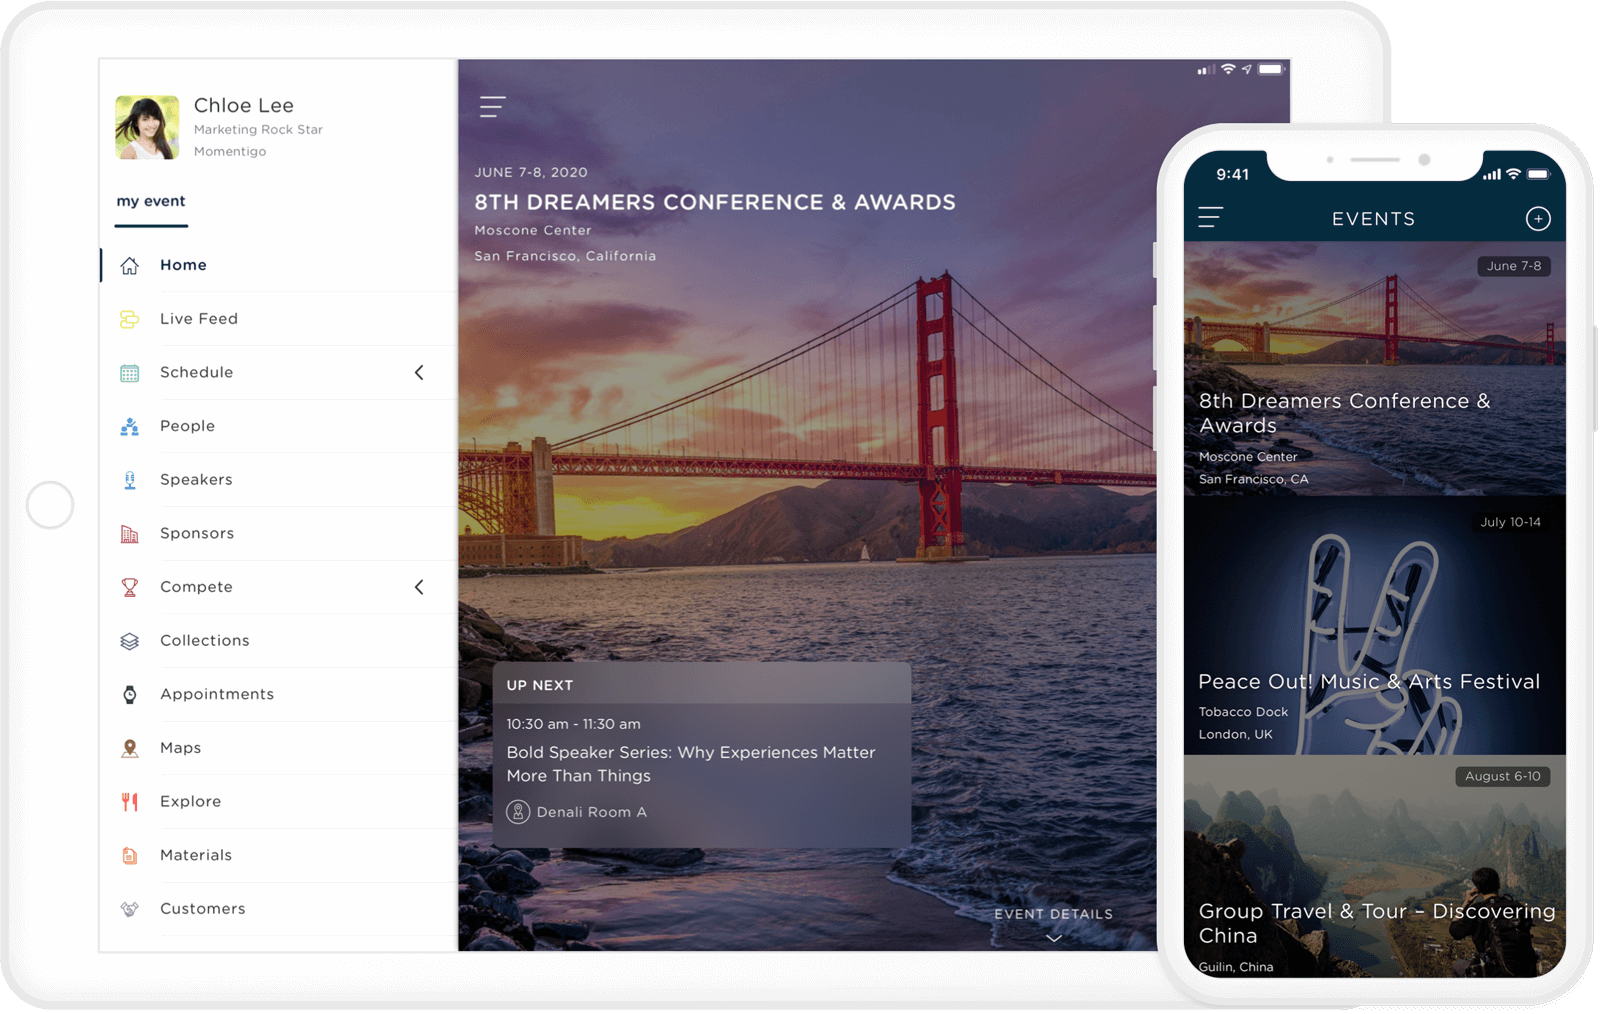Switch to the my event tab
Screen dimensions: 1604x1014
(150, 201)
